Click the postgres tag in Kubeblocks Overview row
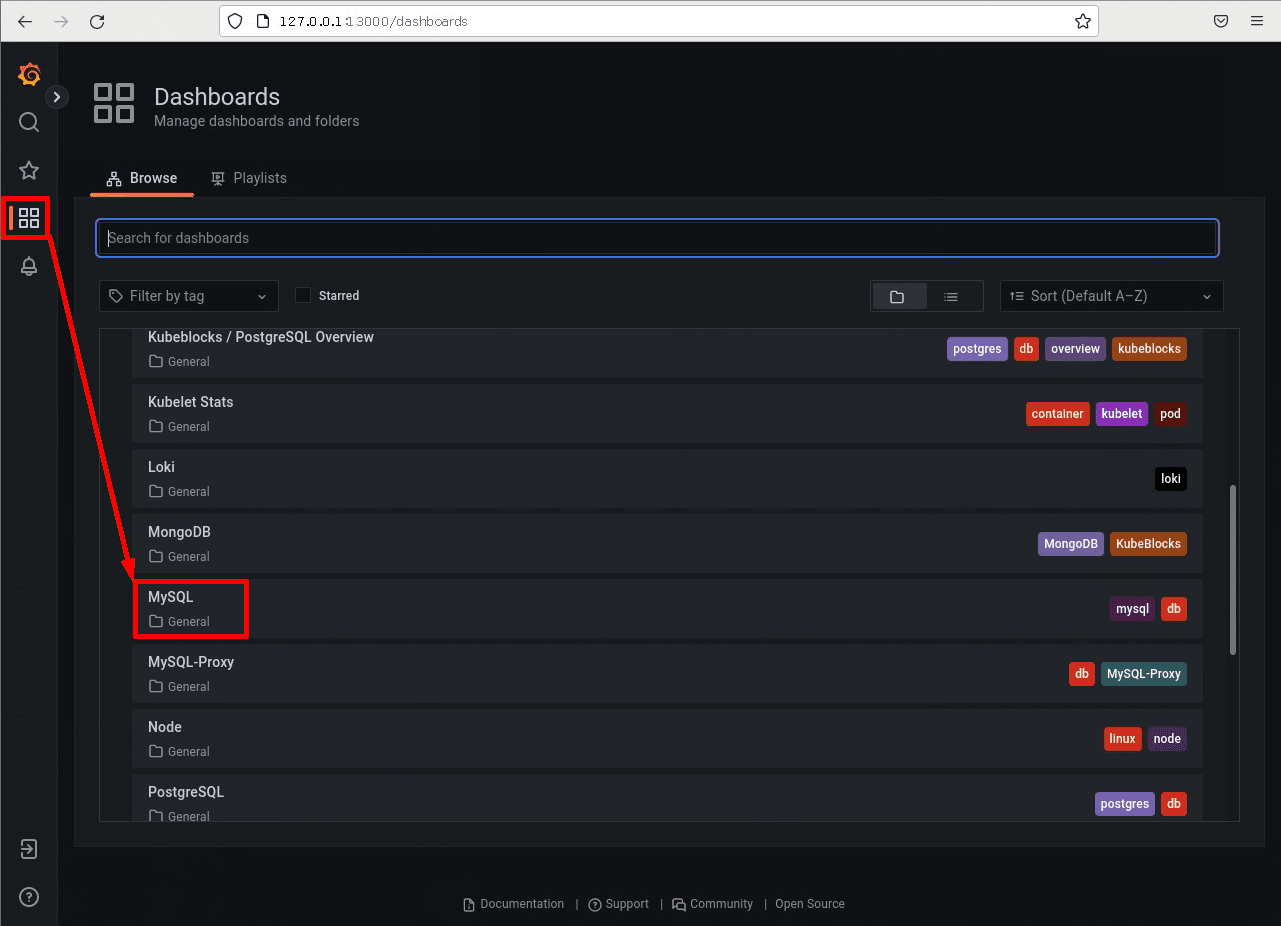This screenshot has height=926, width=1281. [x=977, y=349]
